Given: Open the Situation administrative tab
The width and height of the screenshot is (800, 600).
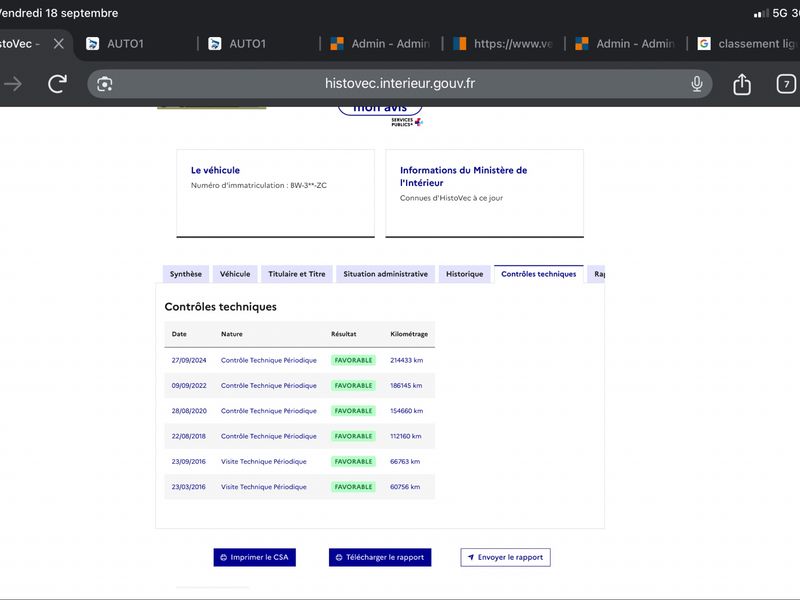Looking at the screenshot, I should point(386,274).
